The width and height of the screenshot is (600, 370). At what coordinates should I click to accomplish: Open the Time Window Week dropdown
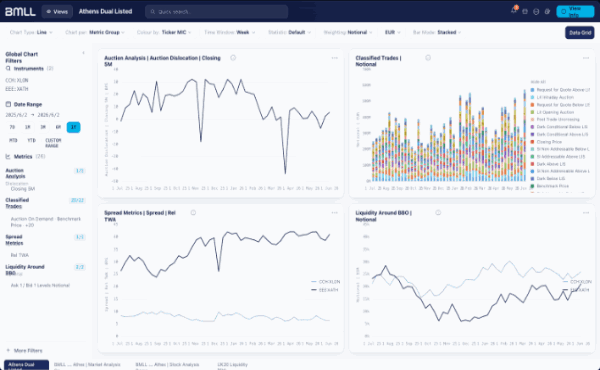pos(230,33)
